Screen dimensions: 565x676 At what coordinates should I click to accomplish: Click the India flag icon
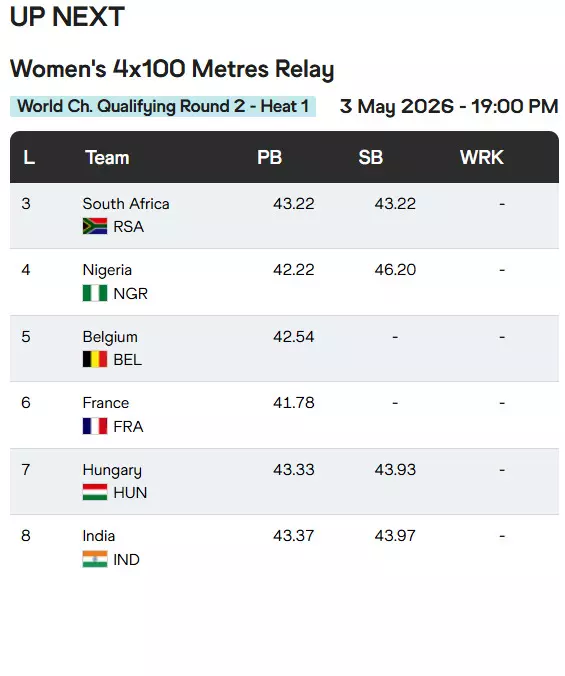95,559
